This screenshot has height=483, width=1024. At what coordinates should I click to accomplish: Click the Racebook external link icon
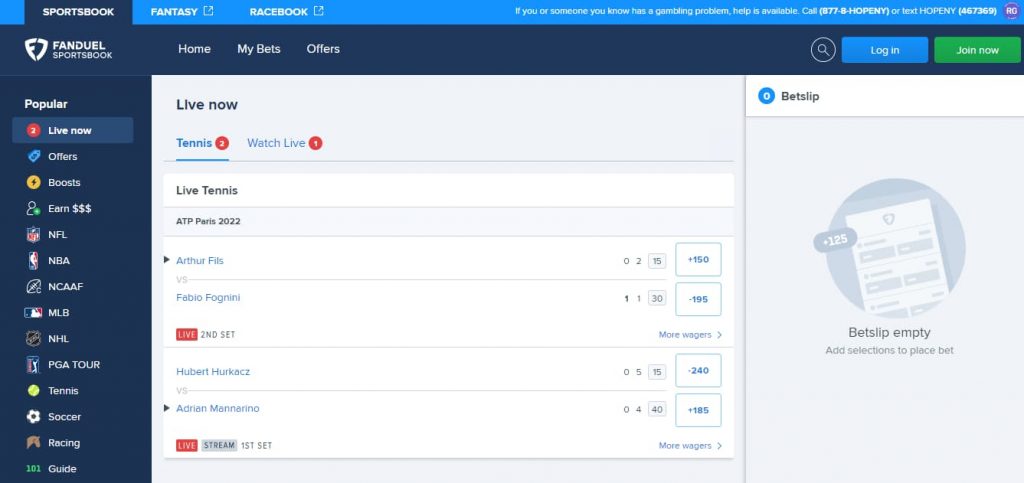tap(319, 11)
